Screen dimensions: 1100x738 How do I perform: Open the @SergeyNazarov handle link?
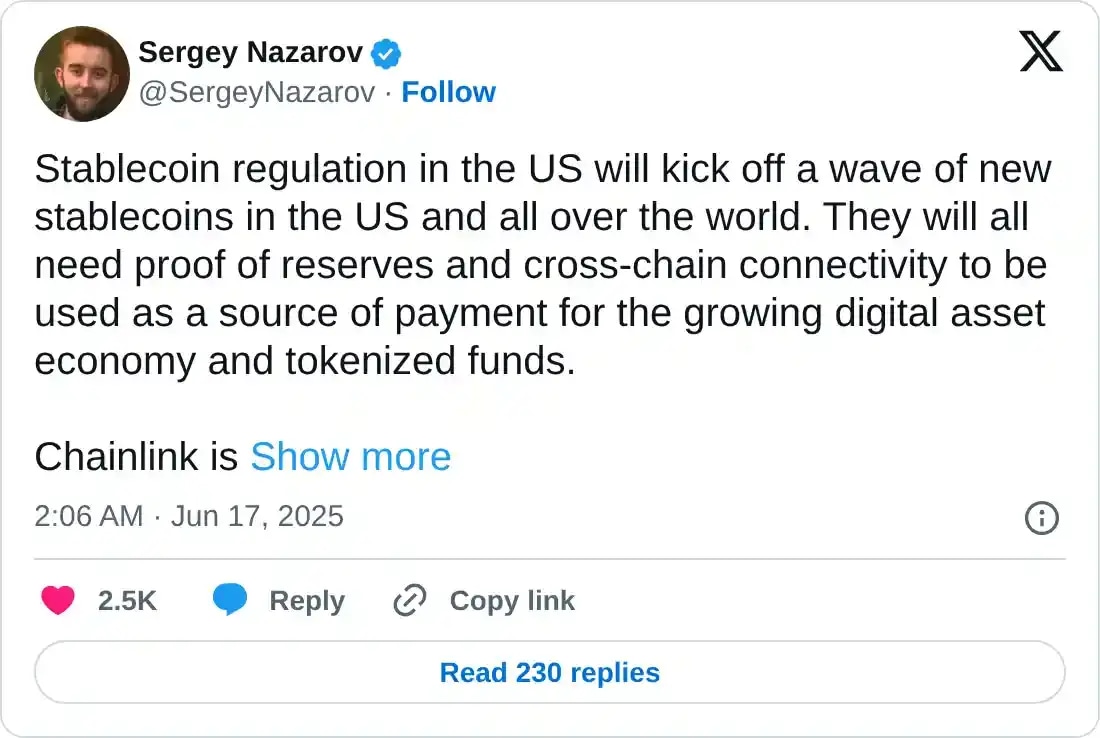click(257, 92)
